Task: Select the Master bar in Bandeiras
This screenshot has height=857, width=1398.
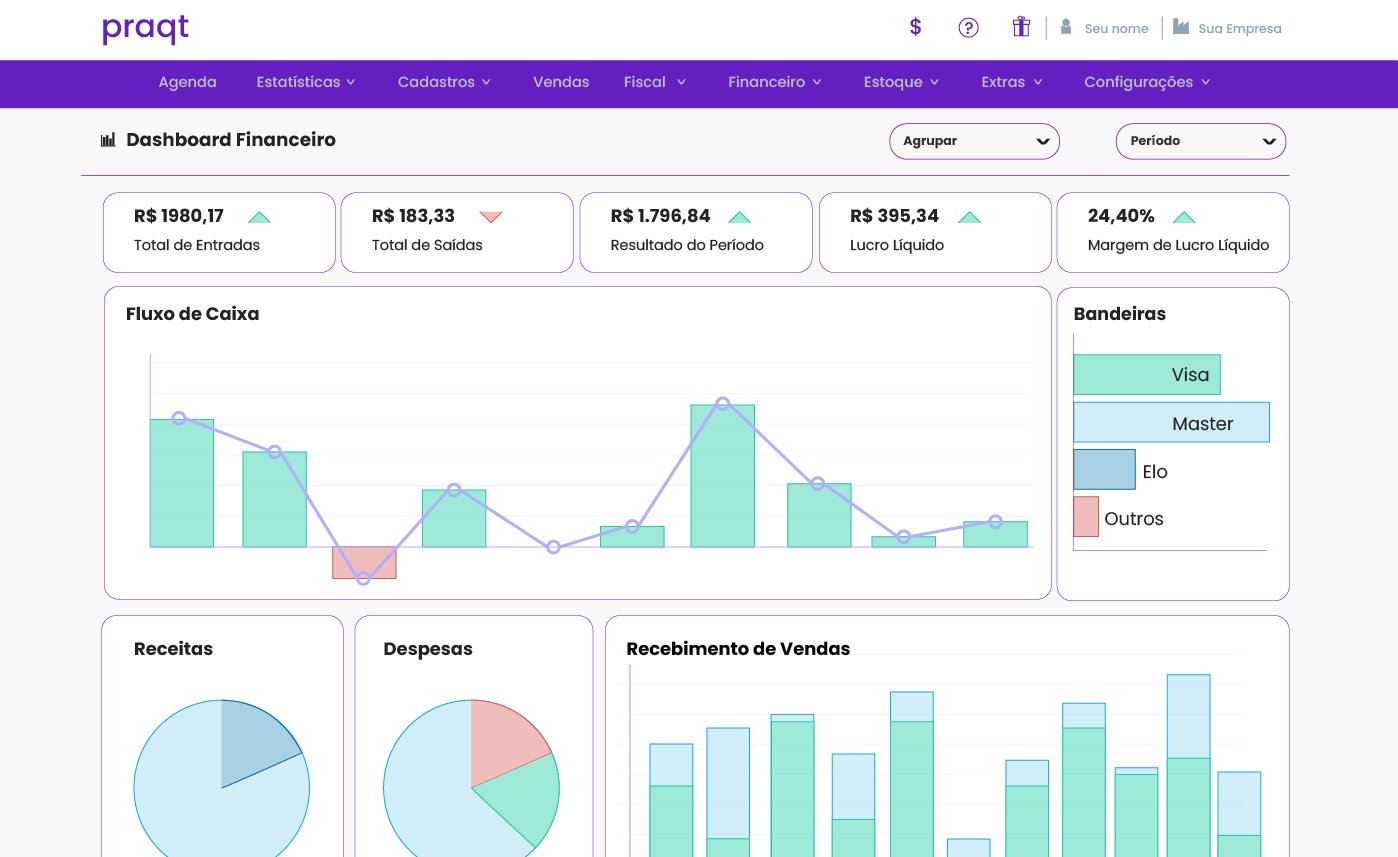Action: (1171, 422)
